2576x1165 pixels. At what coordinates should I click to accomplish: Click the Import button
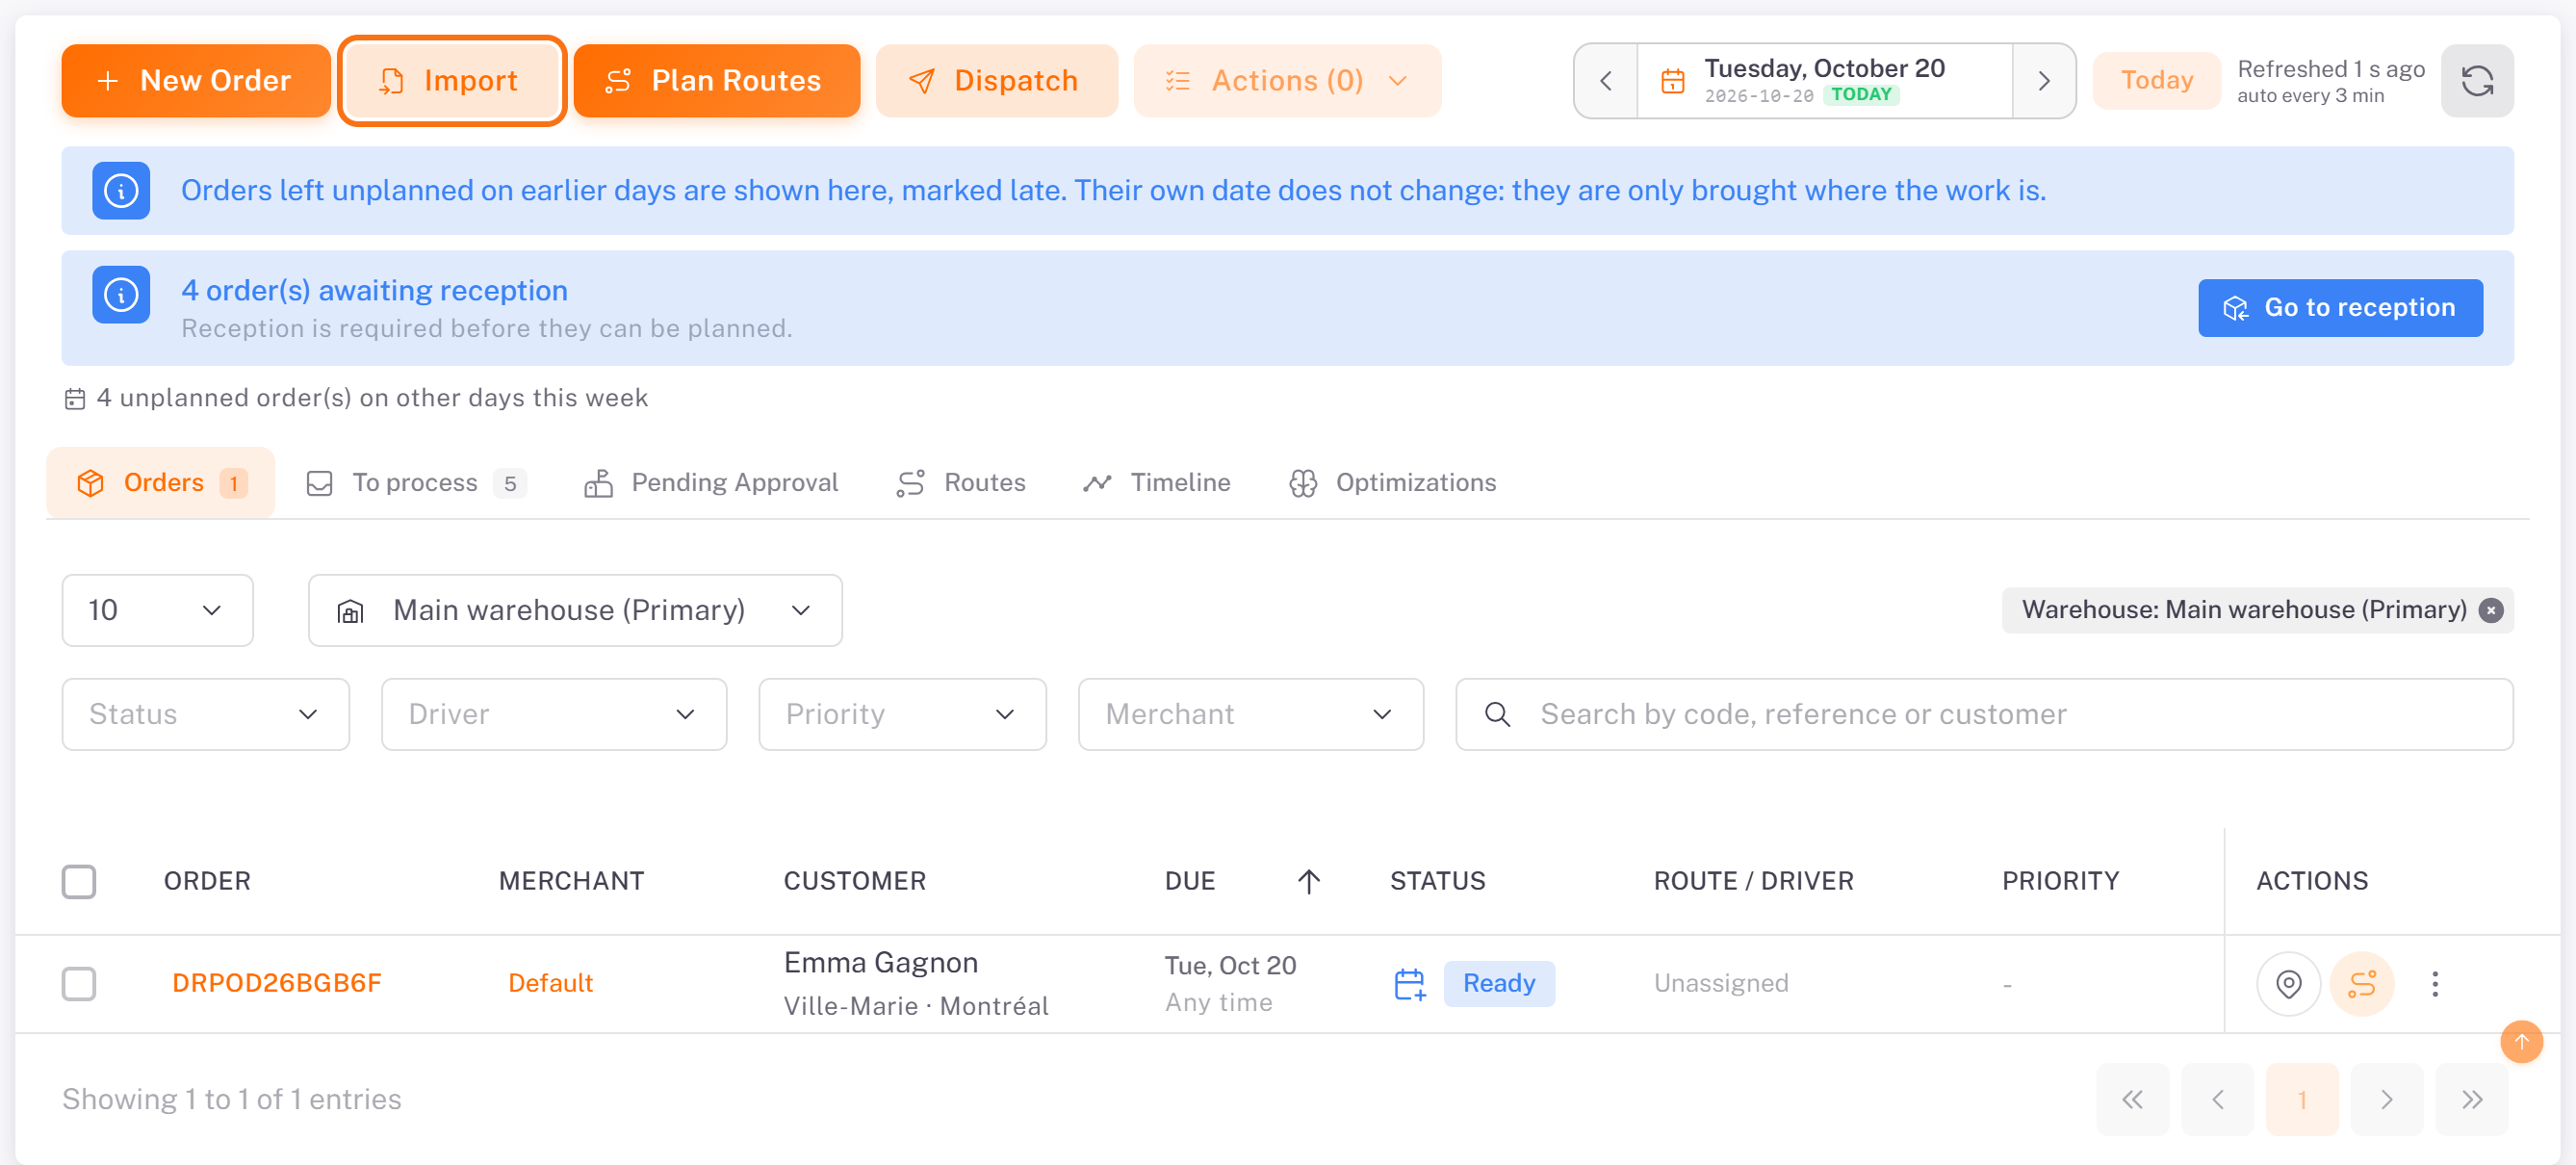coord(451,81)
